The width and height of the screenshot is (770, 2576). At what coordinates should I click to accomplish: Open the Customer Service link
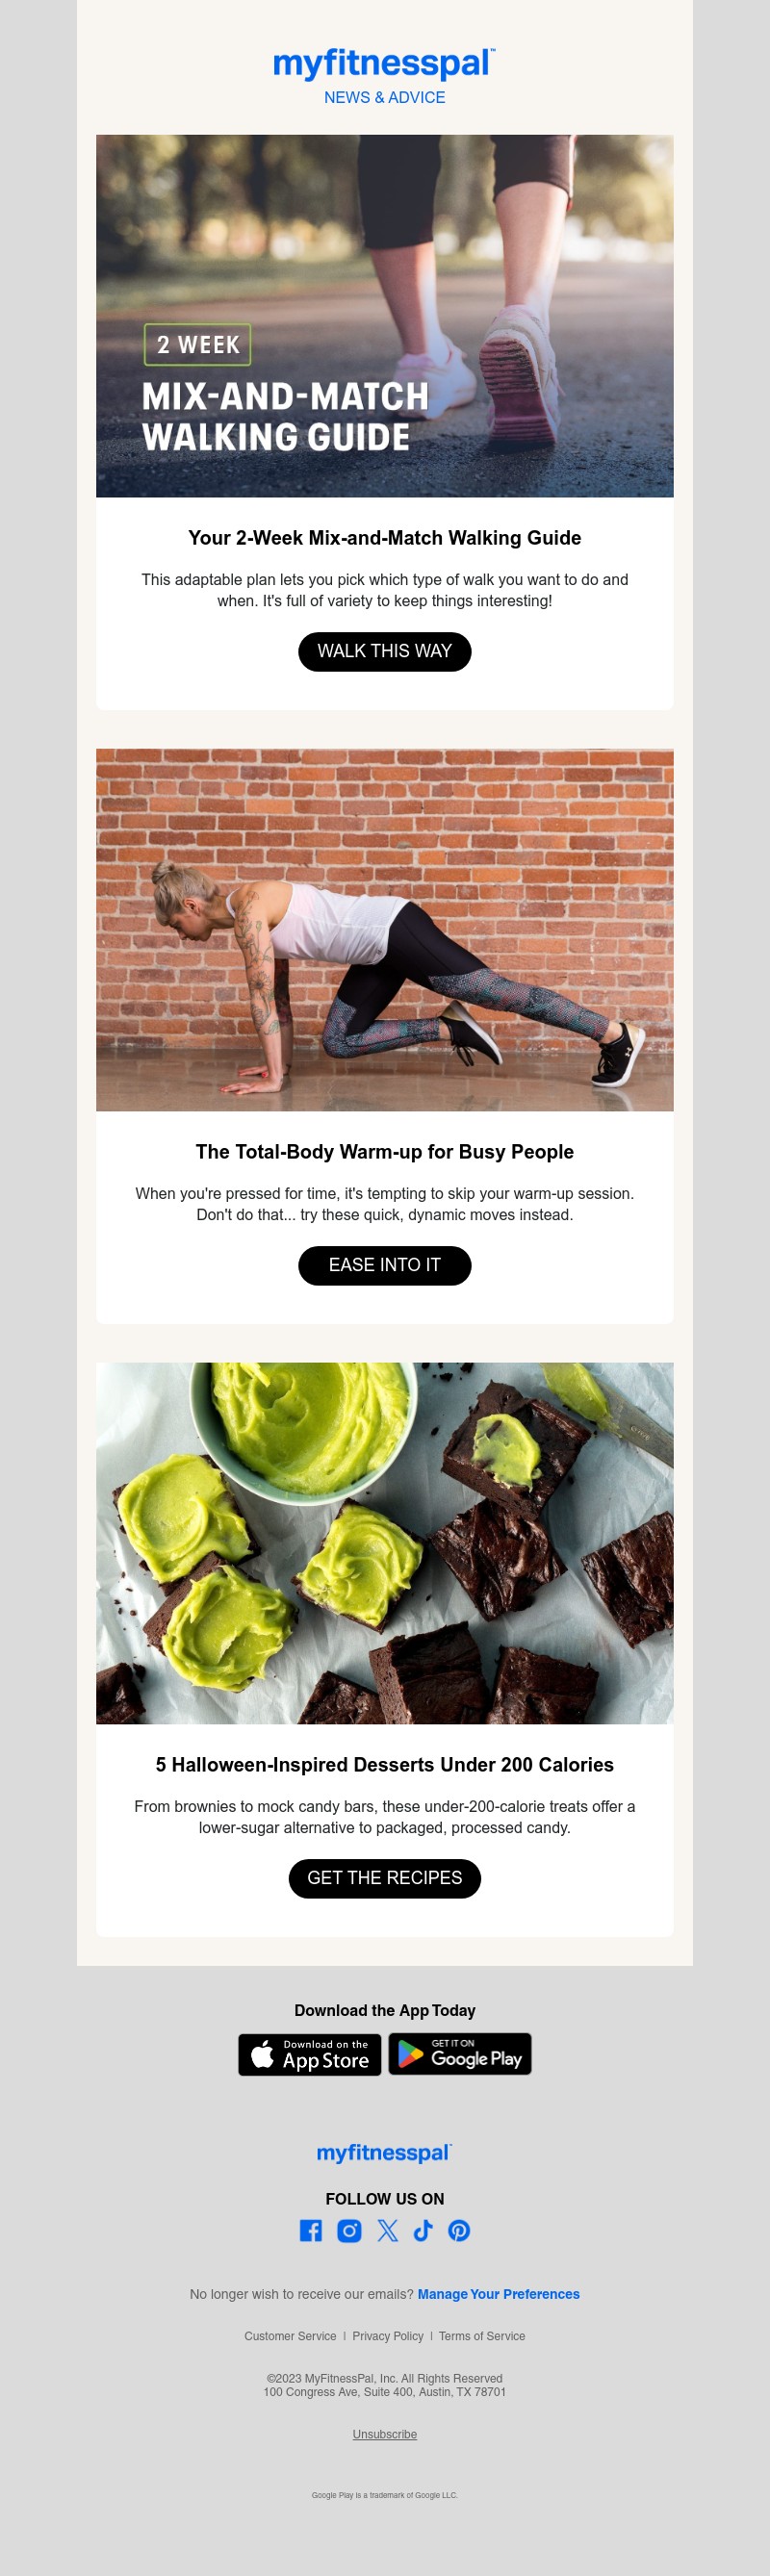290,2336
